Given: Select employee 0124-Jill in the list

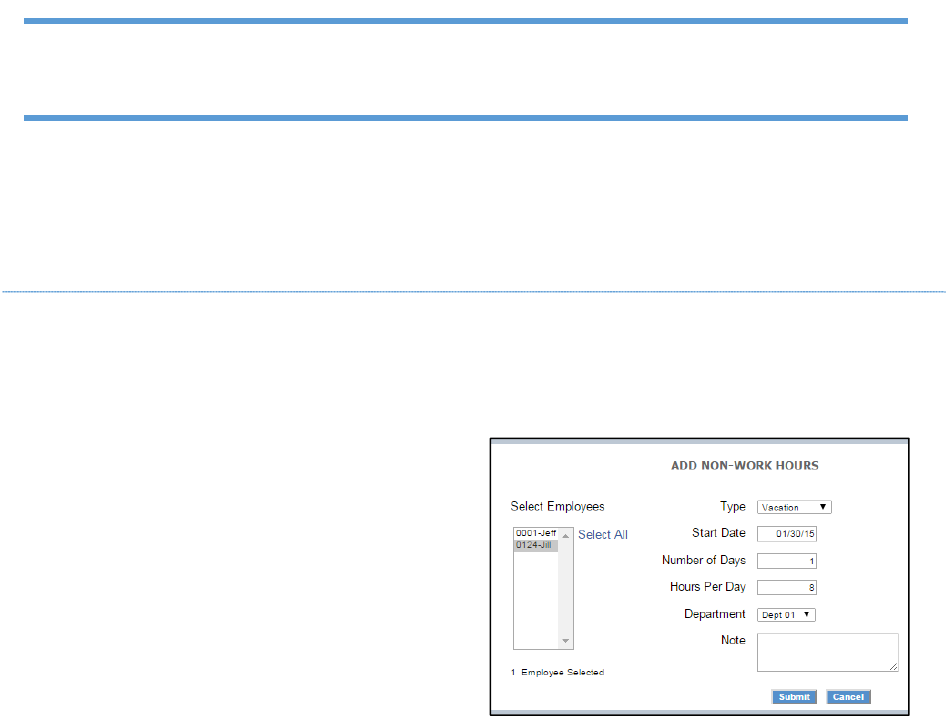Looking at the screenshot, I should pyautogui.click(x=536, y=545).
